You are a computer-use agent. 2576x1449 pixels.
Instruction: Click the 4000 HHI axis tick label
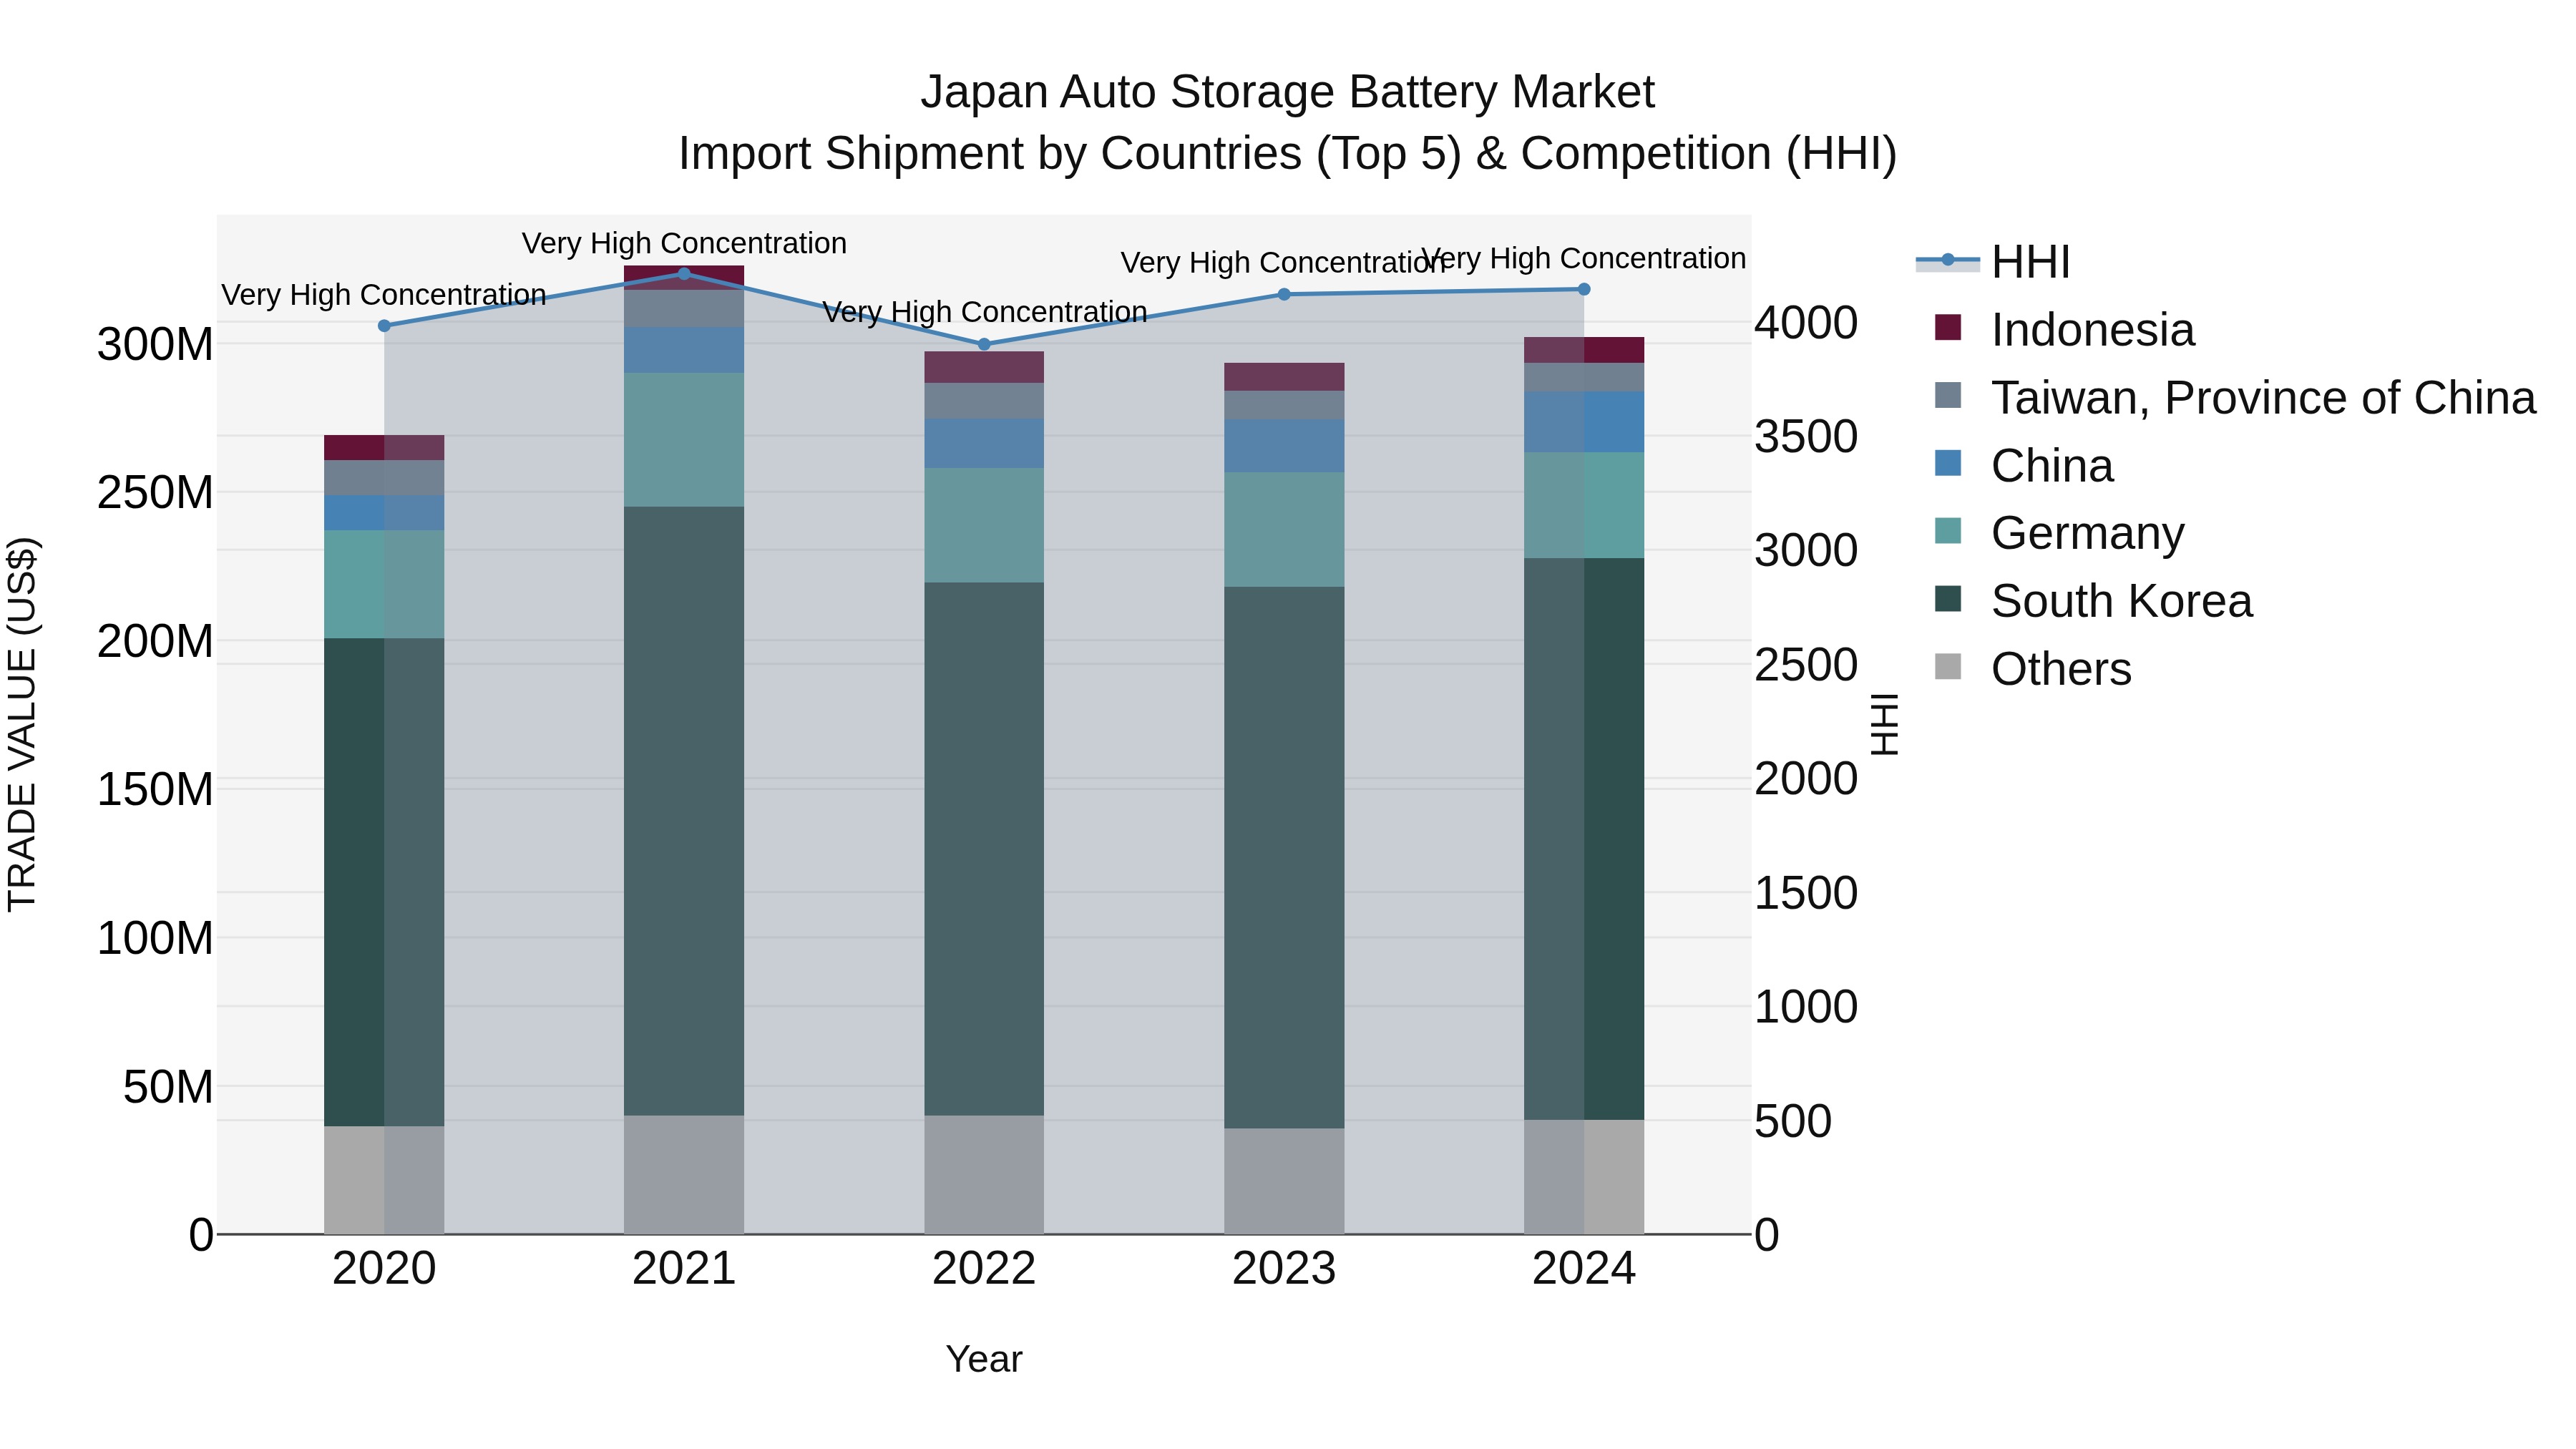tap(1806, 323)
